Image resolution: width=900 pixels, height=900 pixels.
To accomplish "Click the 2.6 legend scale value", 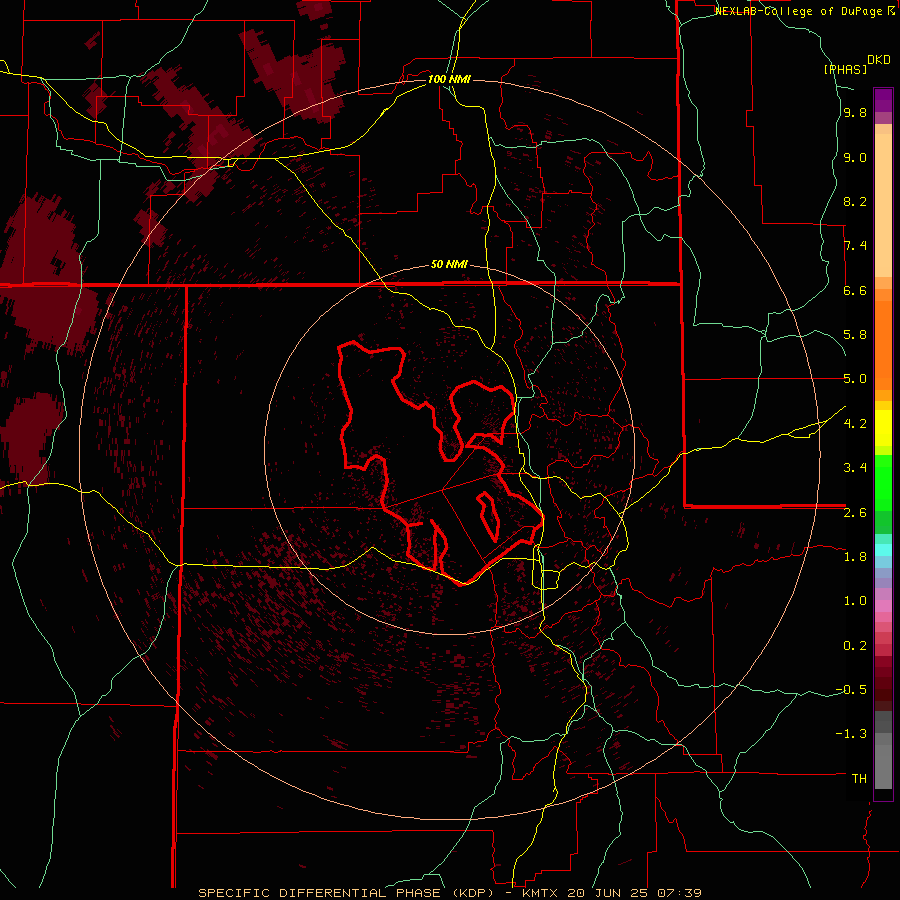I will tap(855, 513).
